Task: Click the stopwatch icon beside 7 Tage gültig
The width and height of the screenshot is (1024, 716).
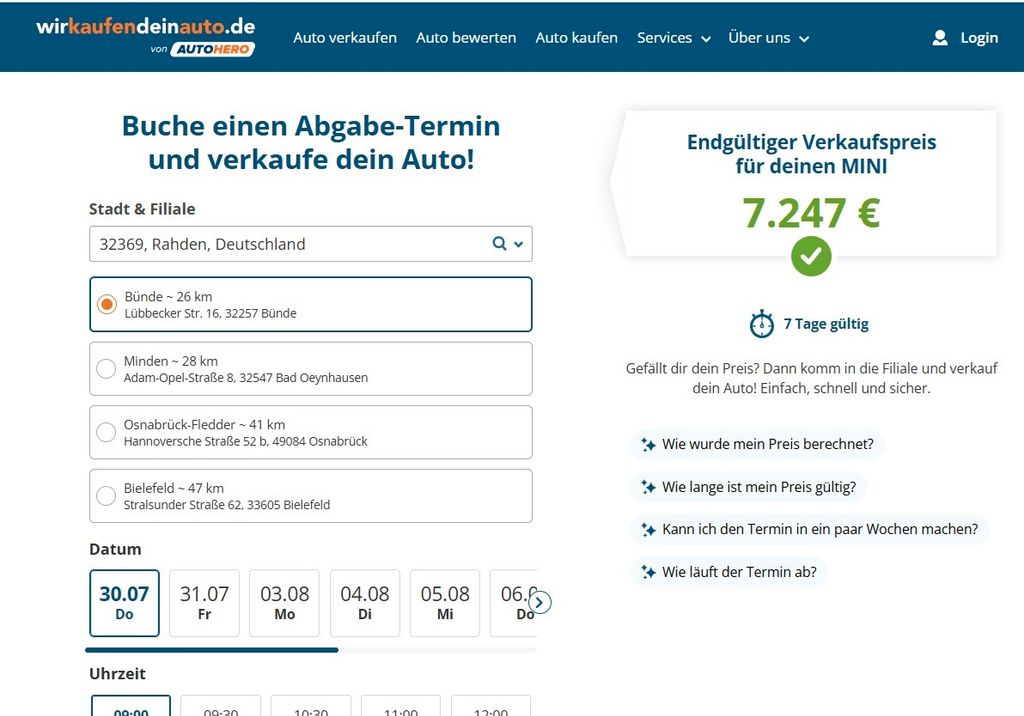Action: click(x=761, y=324)
